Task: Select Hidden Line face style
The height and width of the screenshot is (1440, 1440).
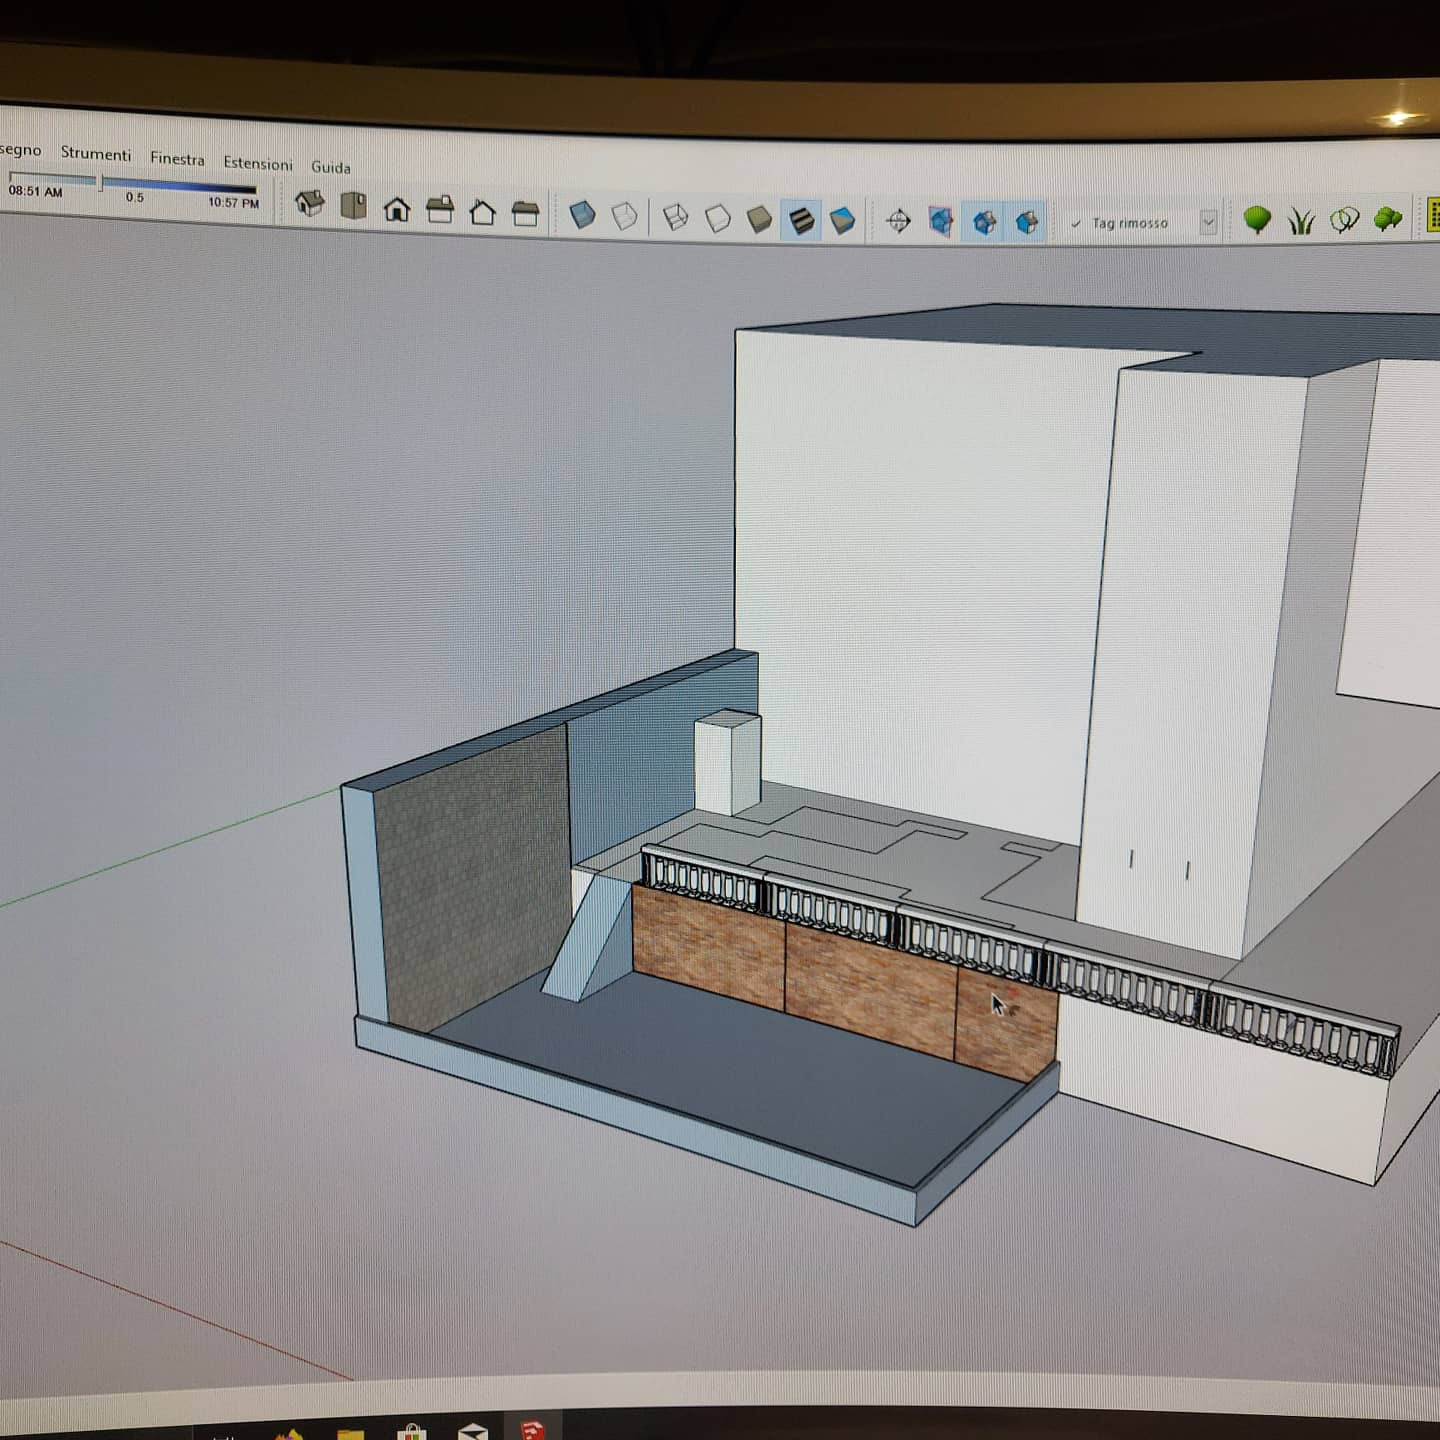Action: (x=718, y=218)
